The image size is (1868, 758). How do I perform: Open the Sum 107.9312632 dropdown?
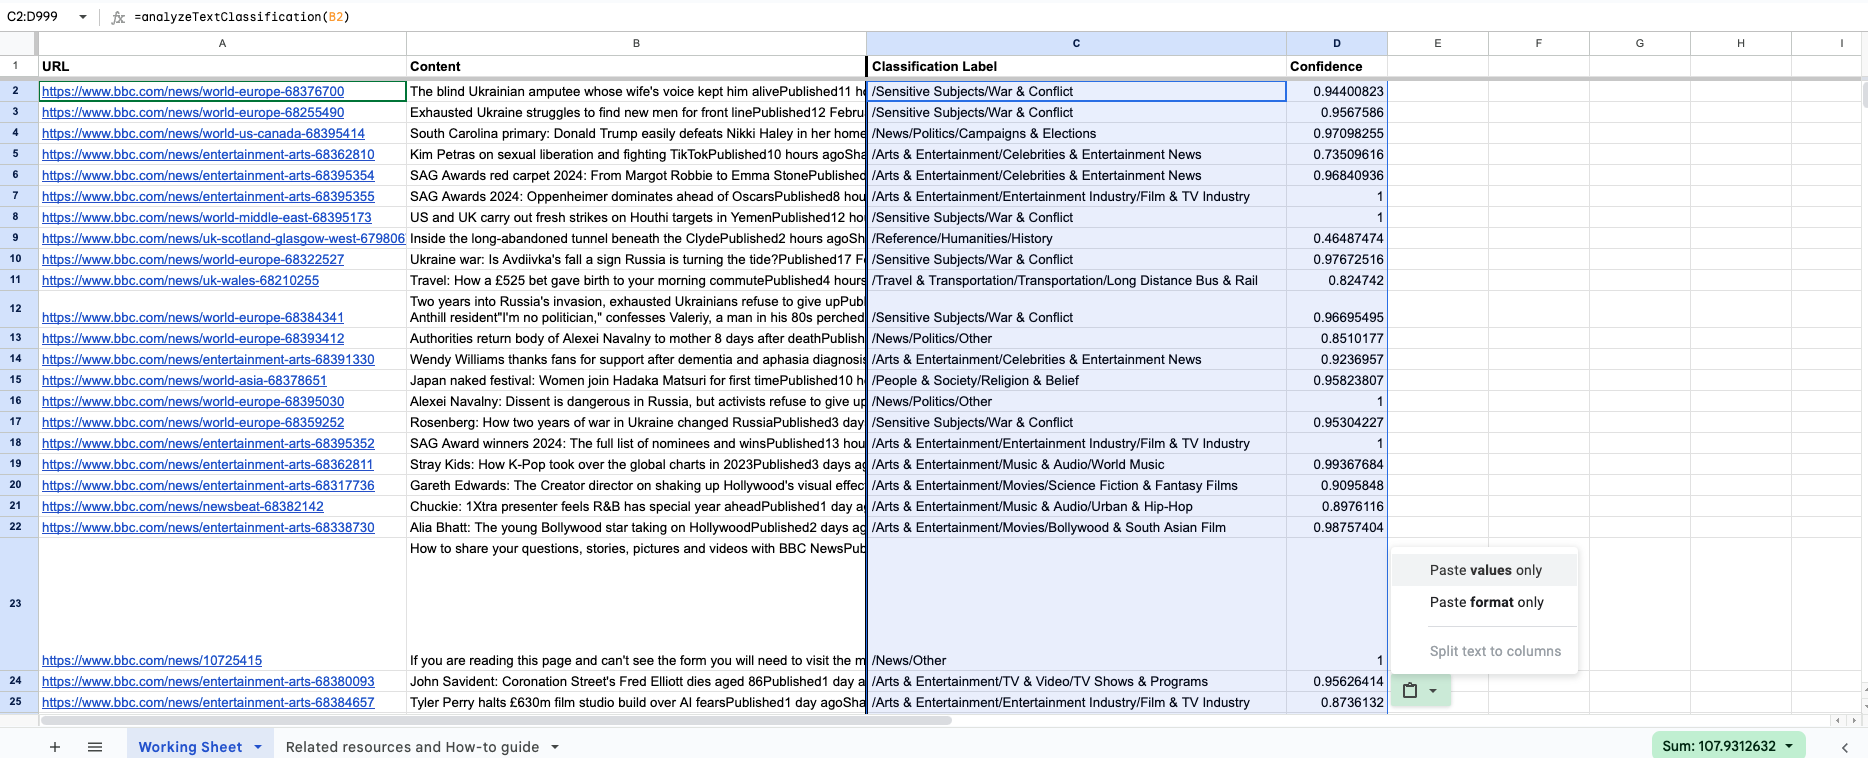coord(1728,746)
